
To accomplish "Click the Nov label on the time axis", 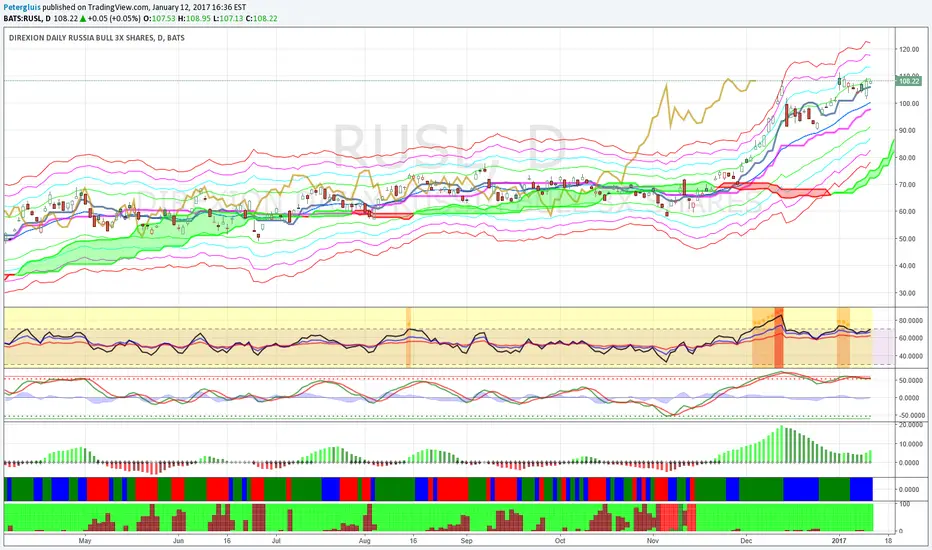I will tap(653, 541).
